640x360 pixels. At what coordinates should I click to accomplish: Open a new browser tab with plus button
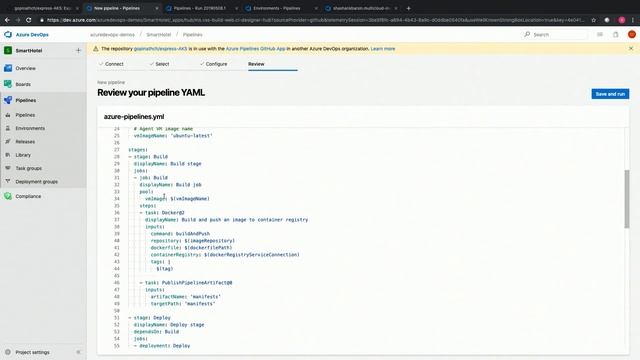[x=409, y=8]
